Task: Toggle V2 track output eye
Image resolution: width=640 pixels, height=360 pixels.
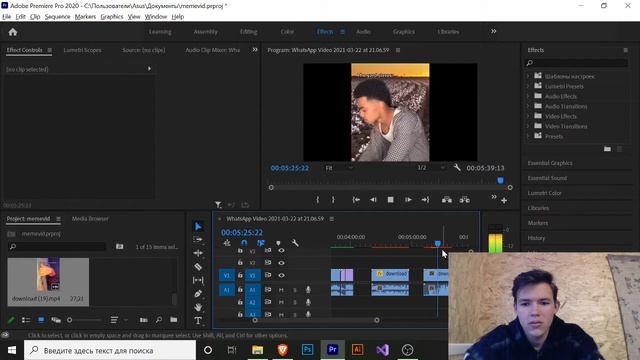Action: tap(281, 262)
